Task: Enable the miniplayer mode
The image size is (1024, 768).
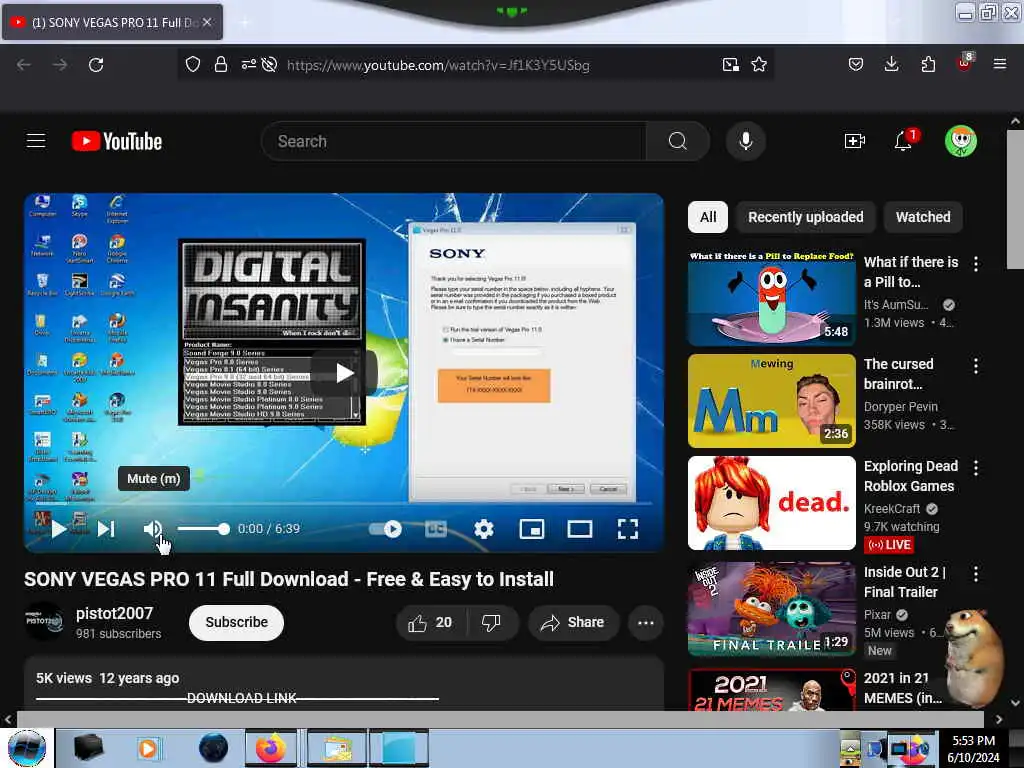Action: (x=532, y=529)
